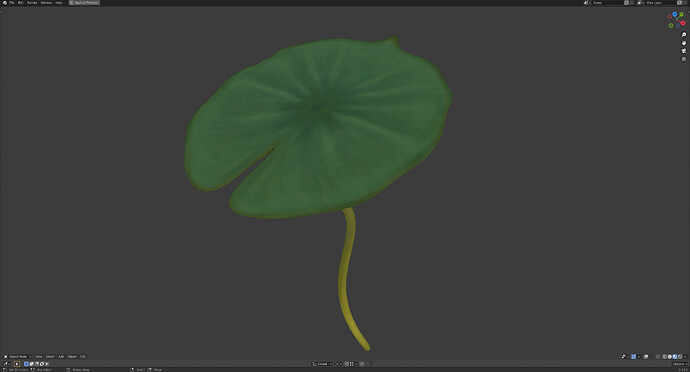The image size is (690, 372).
Task: Open the View menu in viewport header
Action: [39, 357]
